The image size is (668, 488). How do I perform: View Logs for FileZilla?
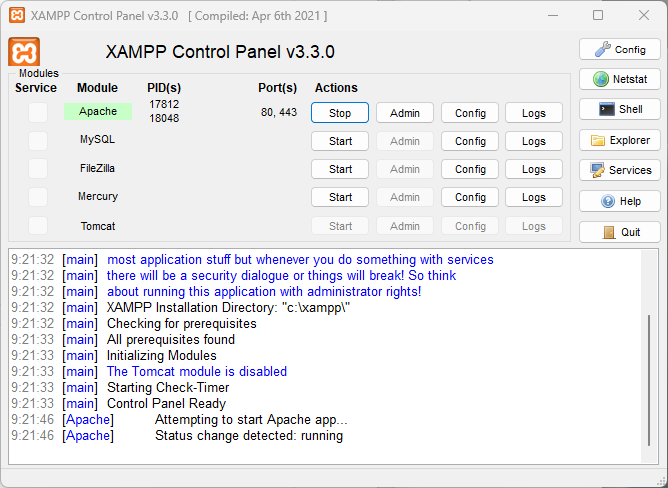click(533, 169)
